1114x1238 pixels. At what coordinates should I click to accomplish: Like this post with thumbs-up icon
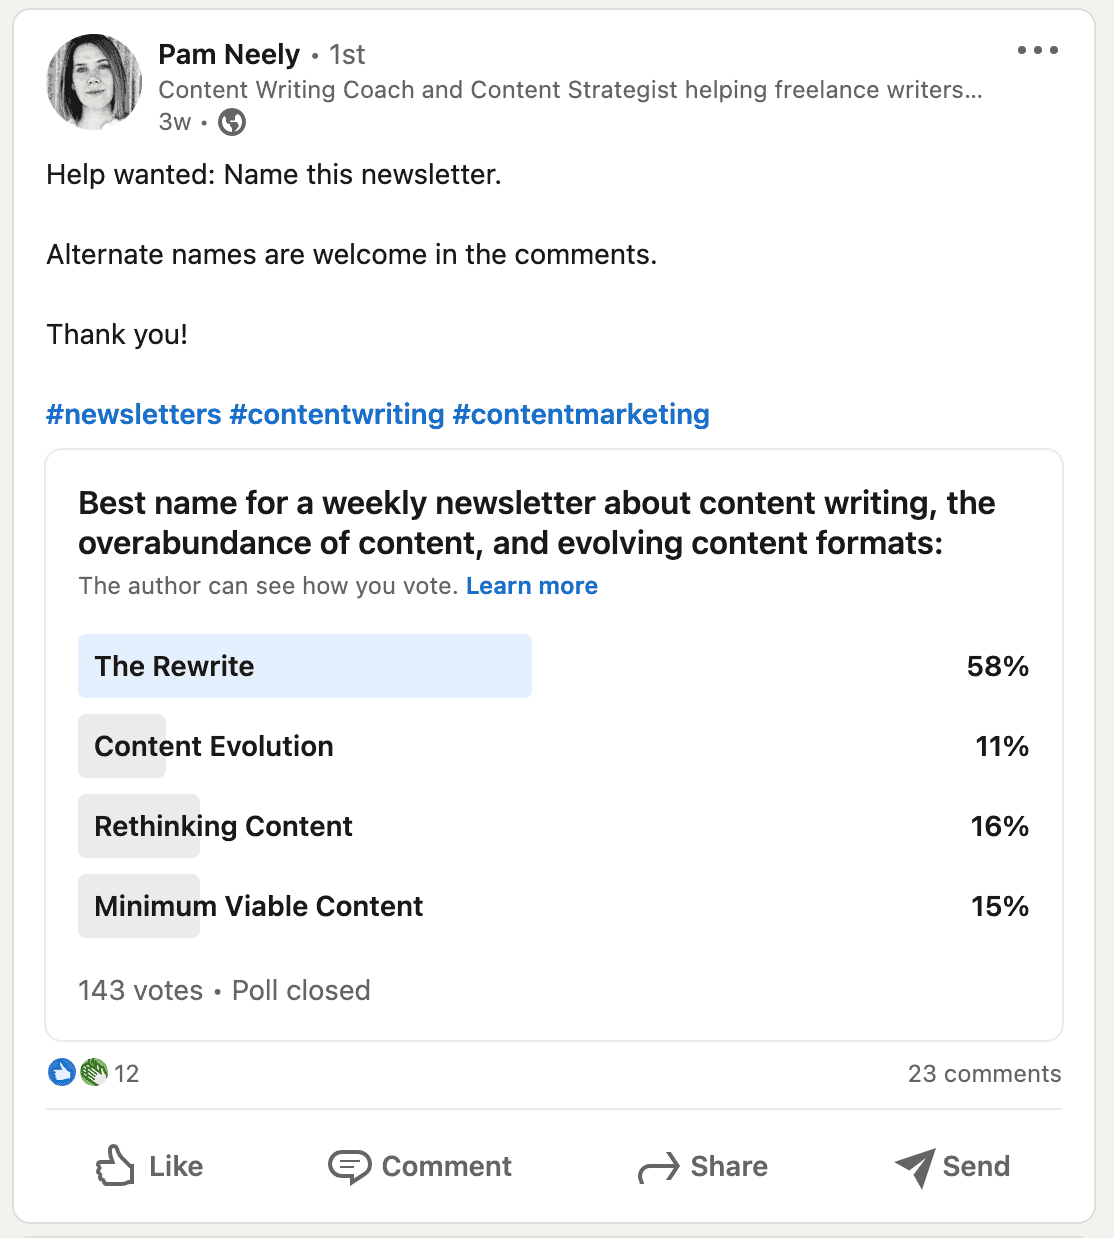(x=115, y=1166)
